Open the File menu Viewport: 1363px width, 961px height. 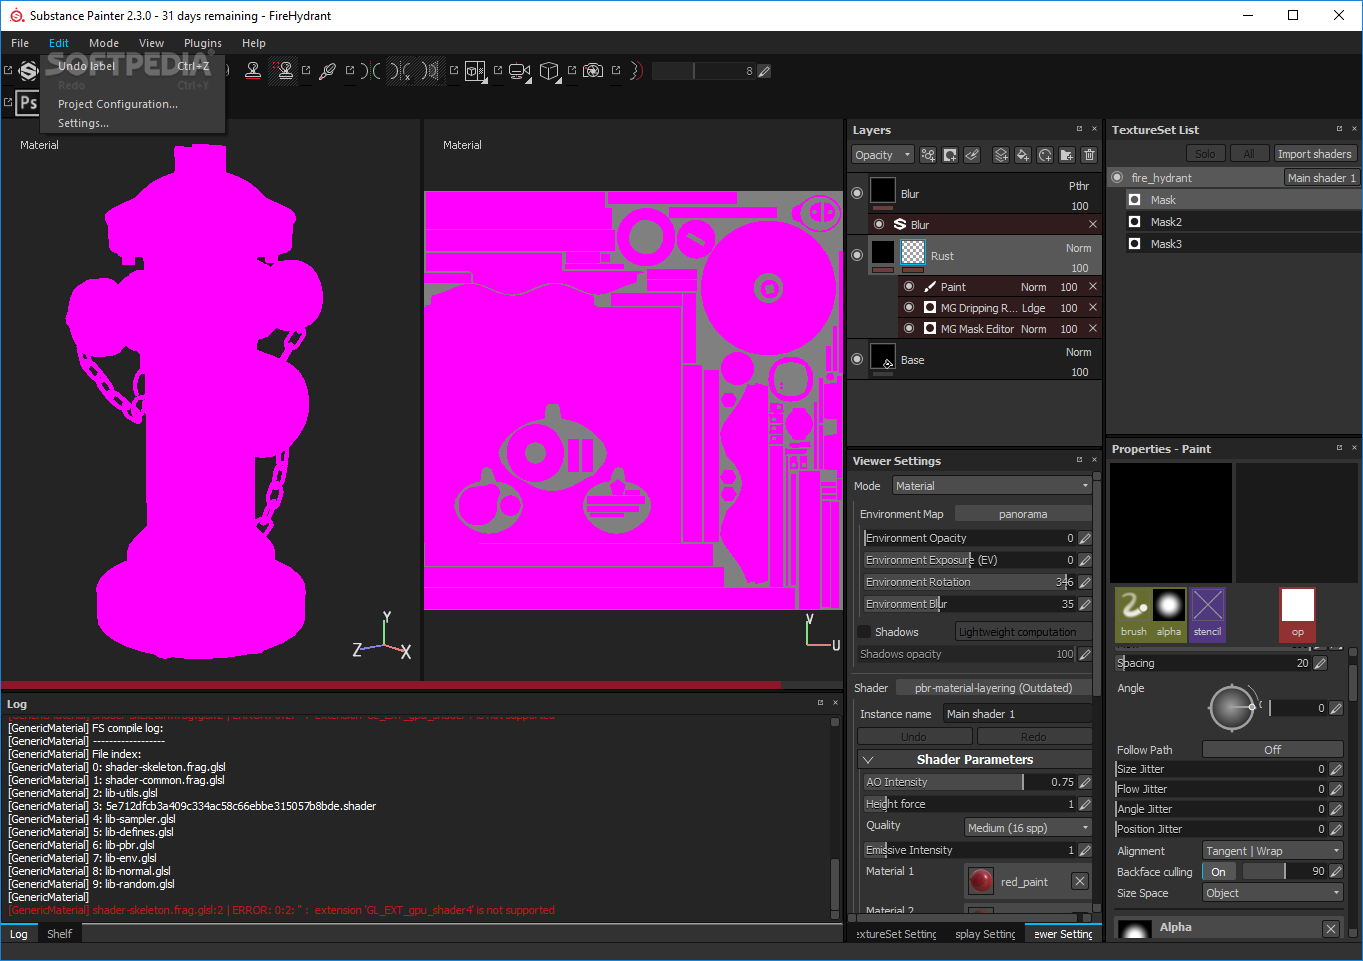point(20,43)
